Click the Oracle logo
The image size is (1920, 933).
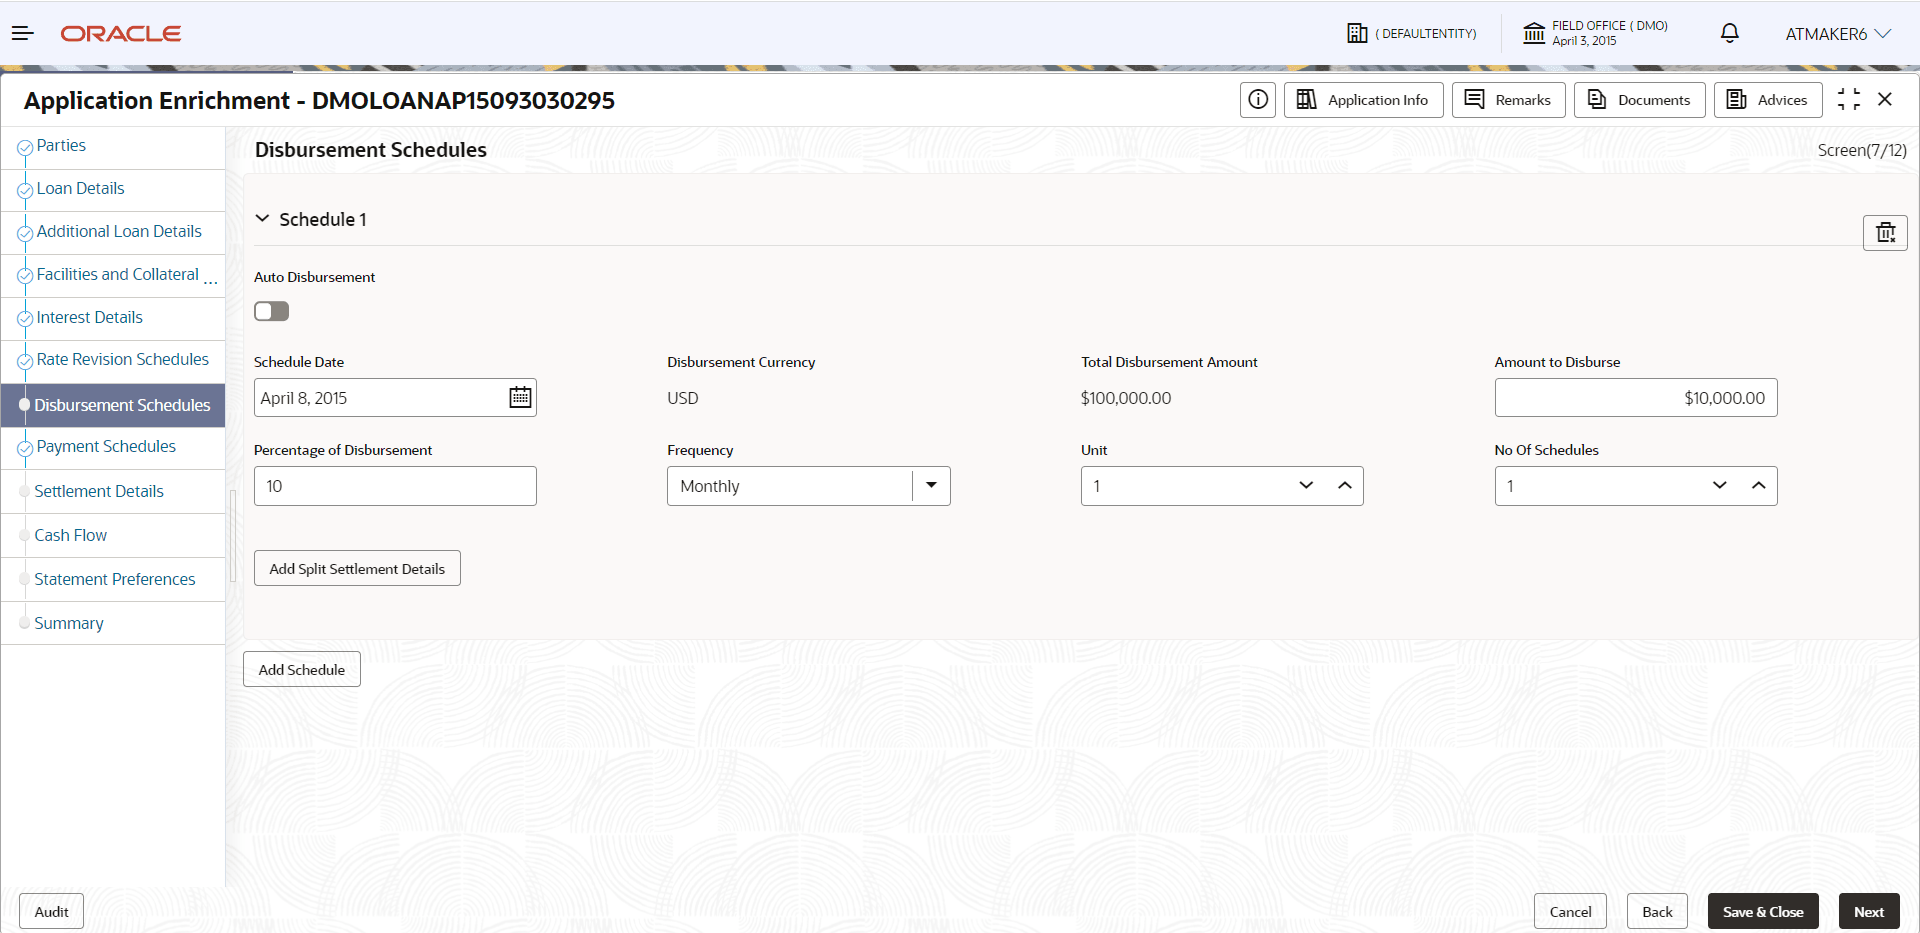click(121, 34)
